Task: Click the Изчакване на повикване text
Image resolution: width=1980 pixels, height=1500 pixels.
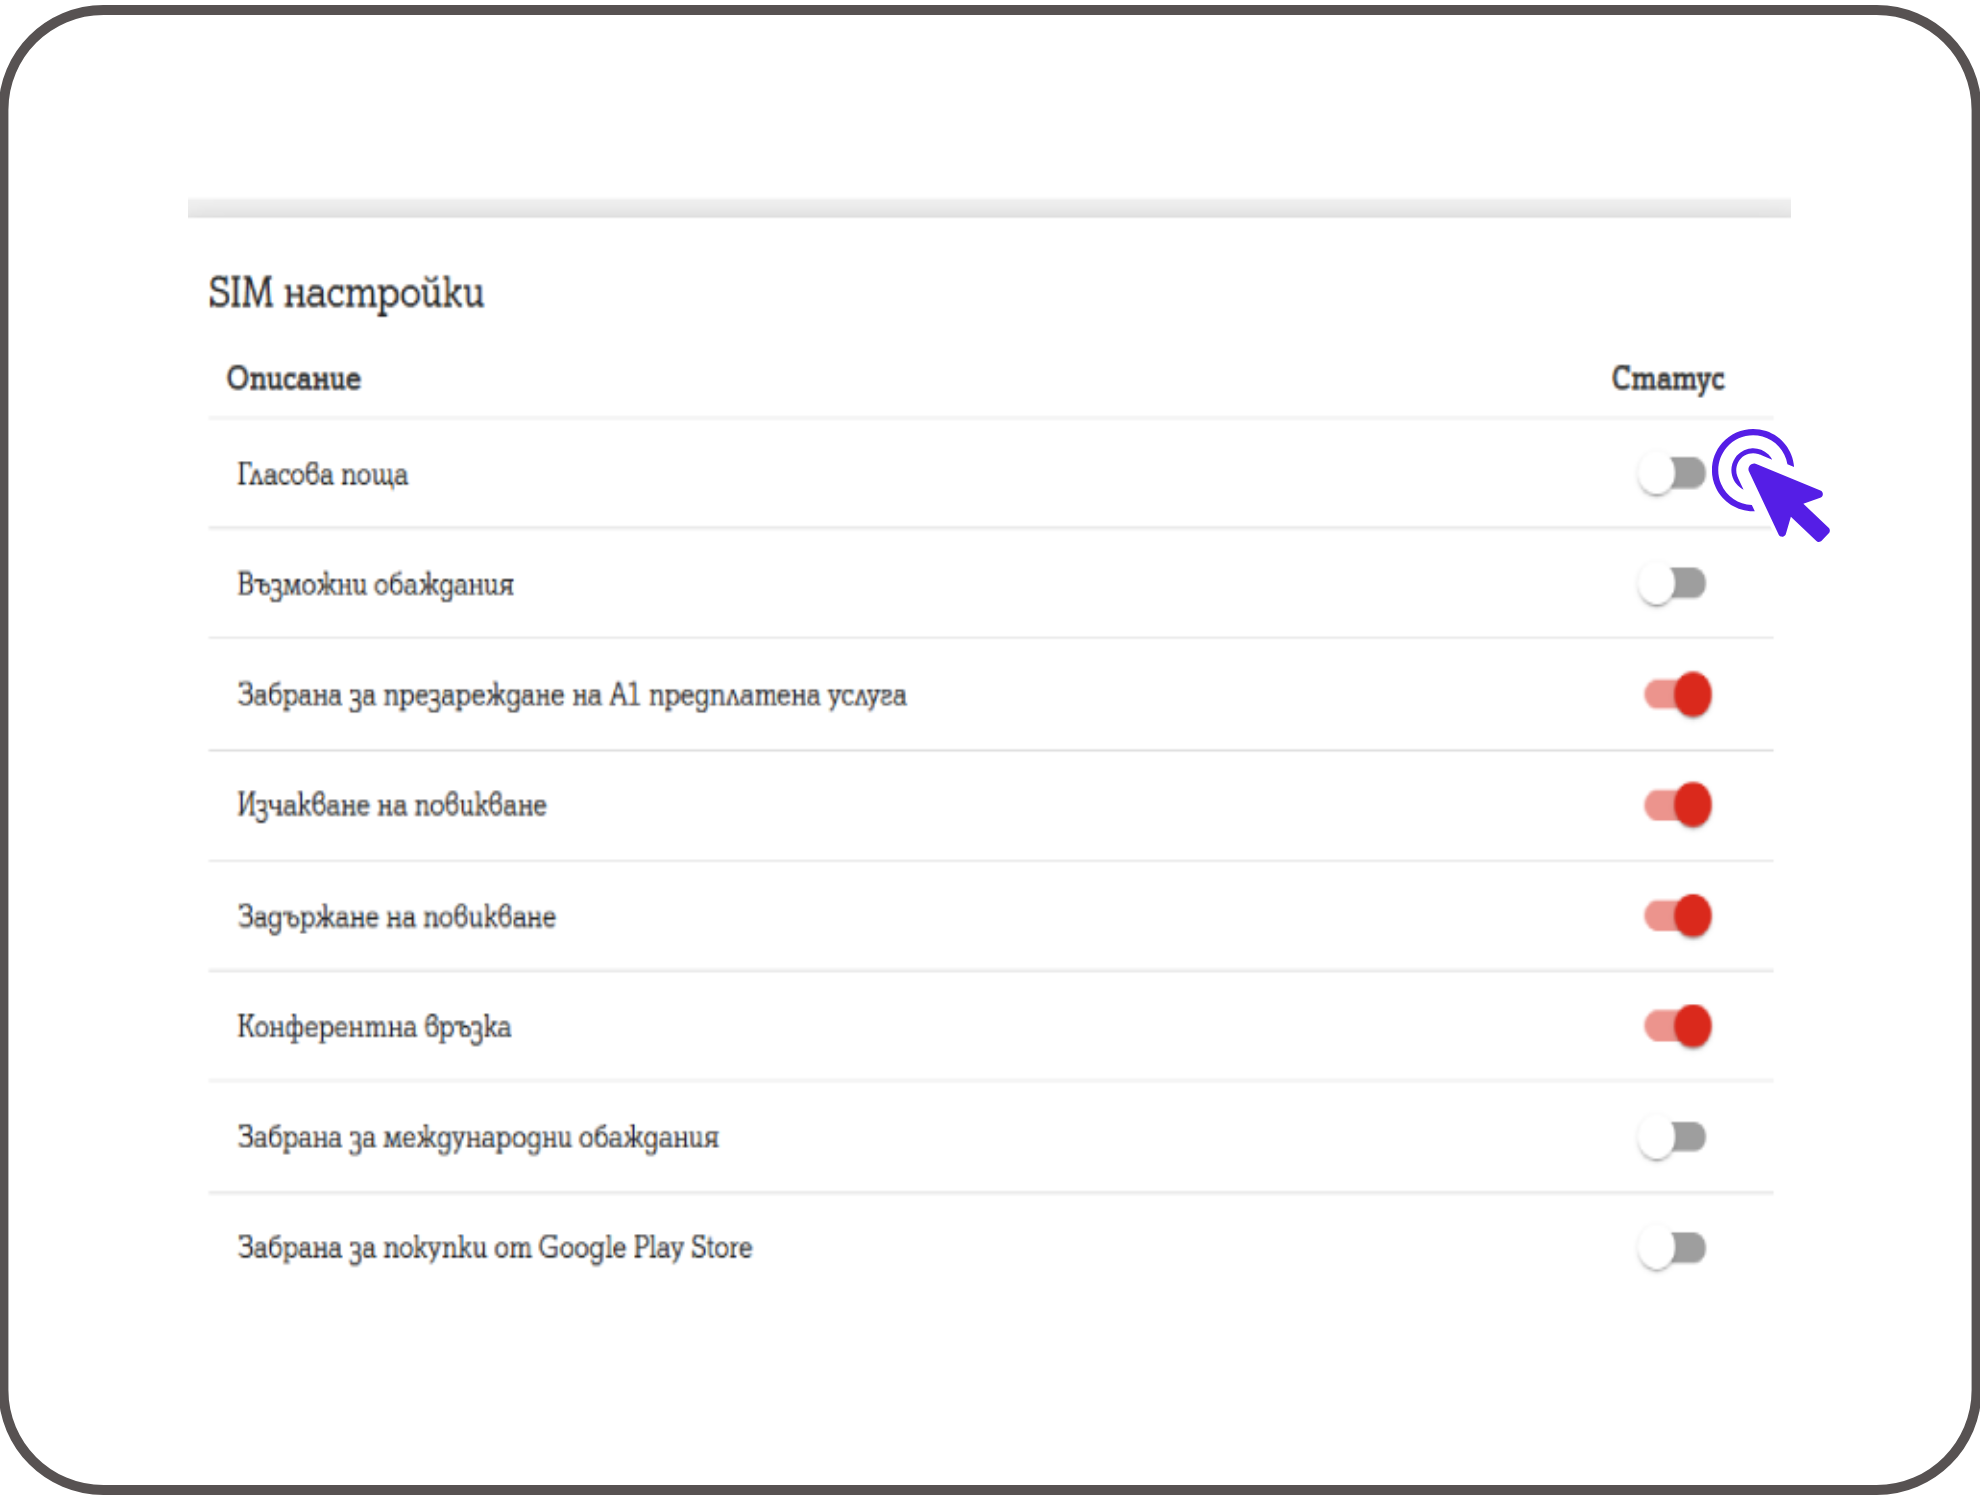Action: [391, 806]
